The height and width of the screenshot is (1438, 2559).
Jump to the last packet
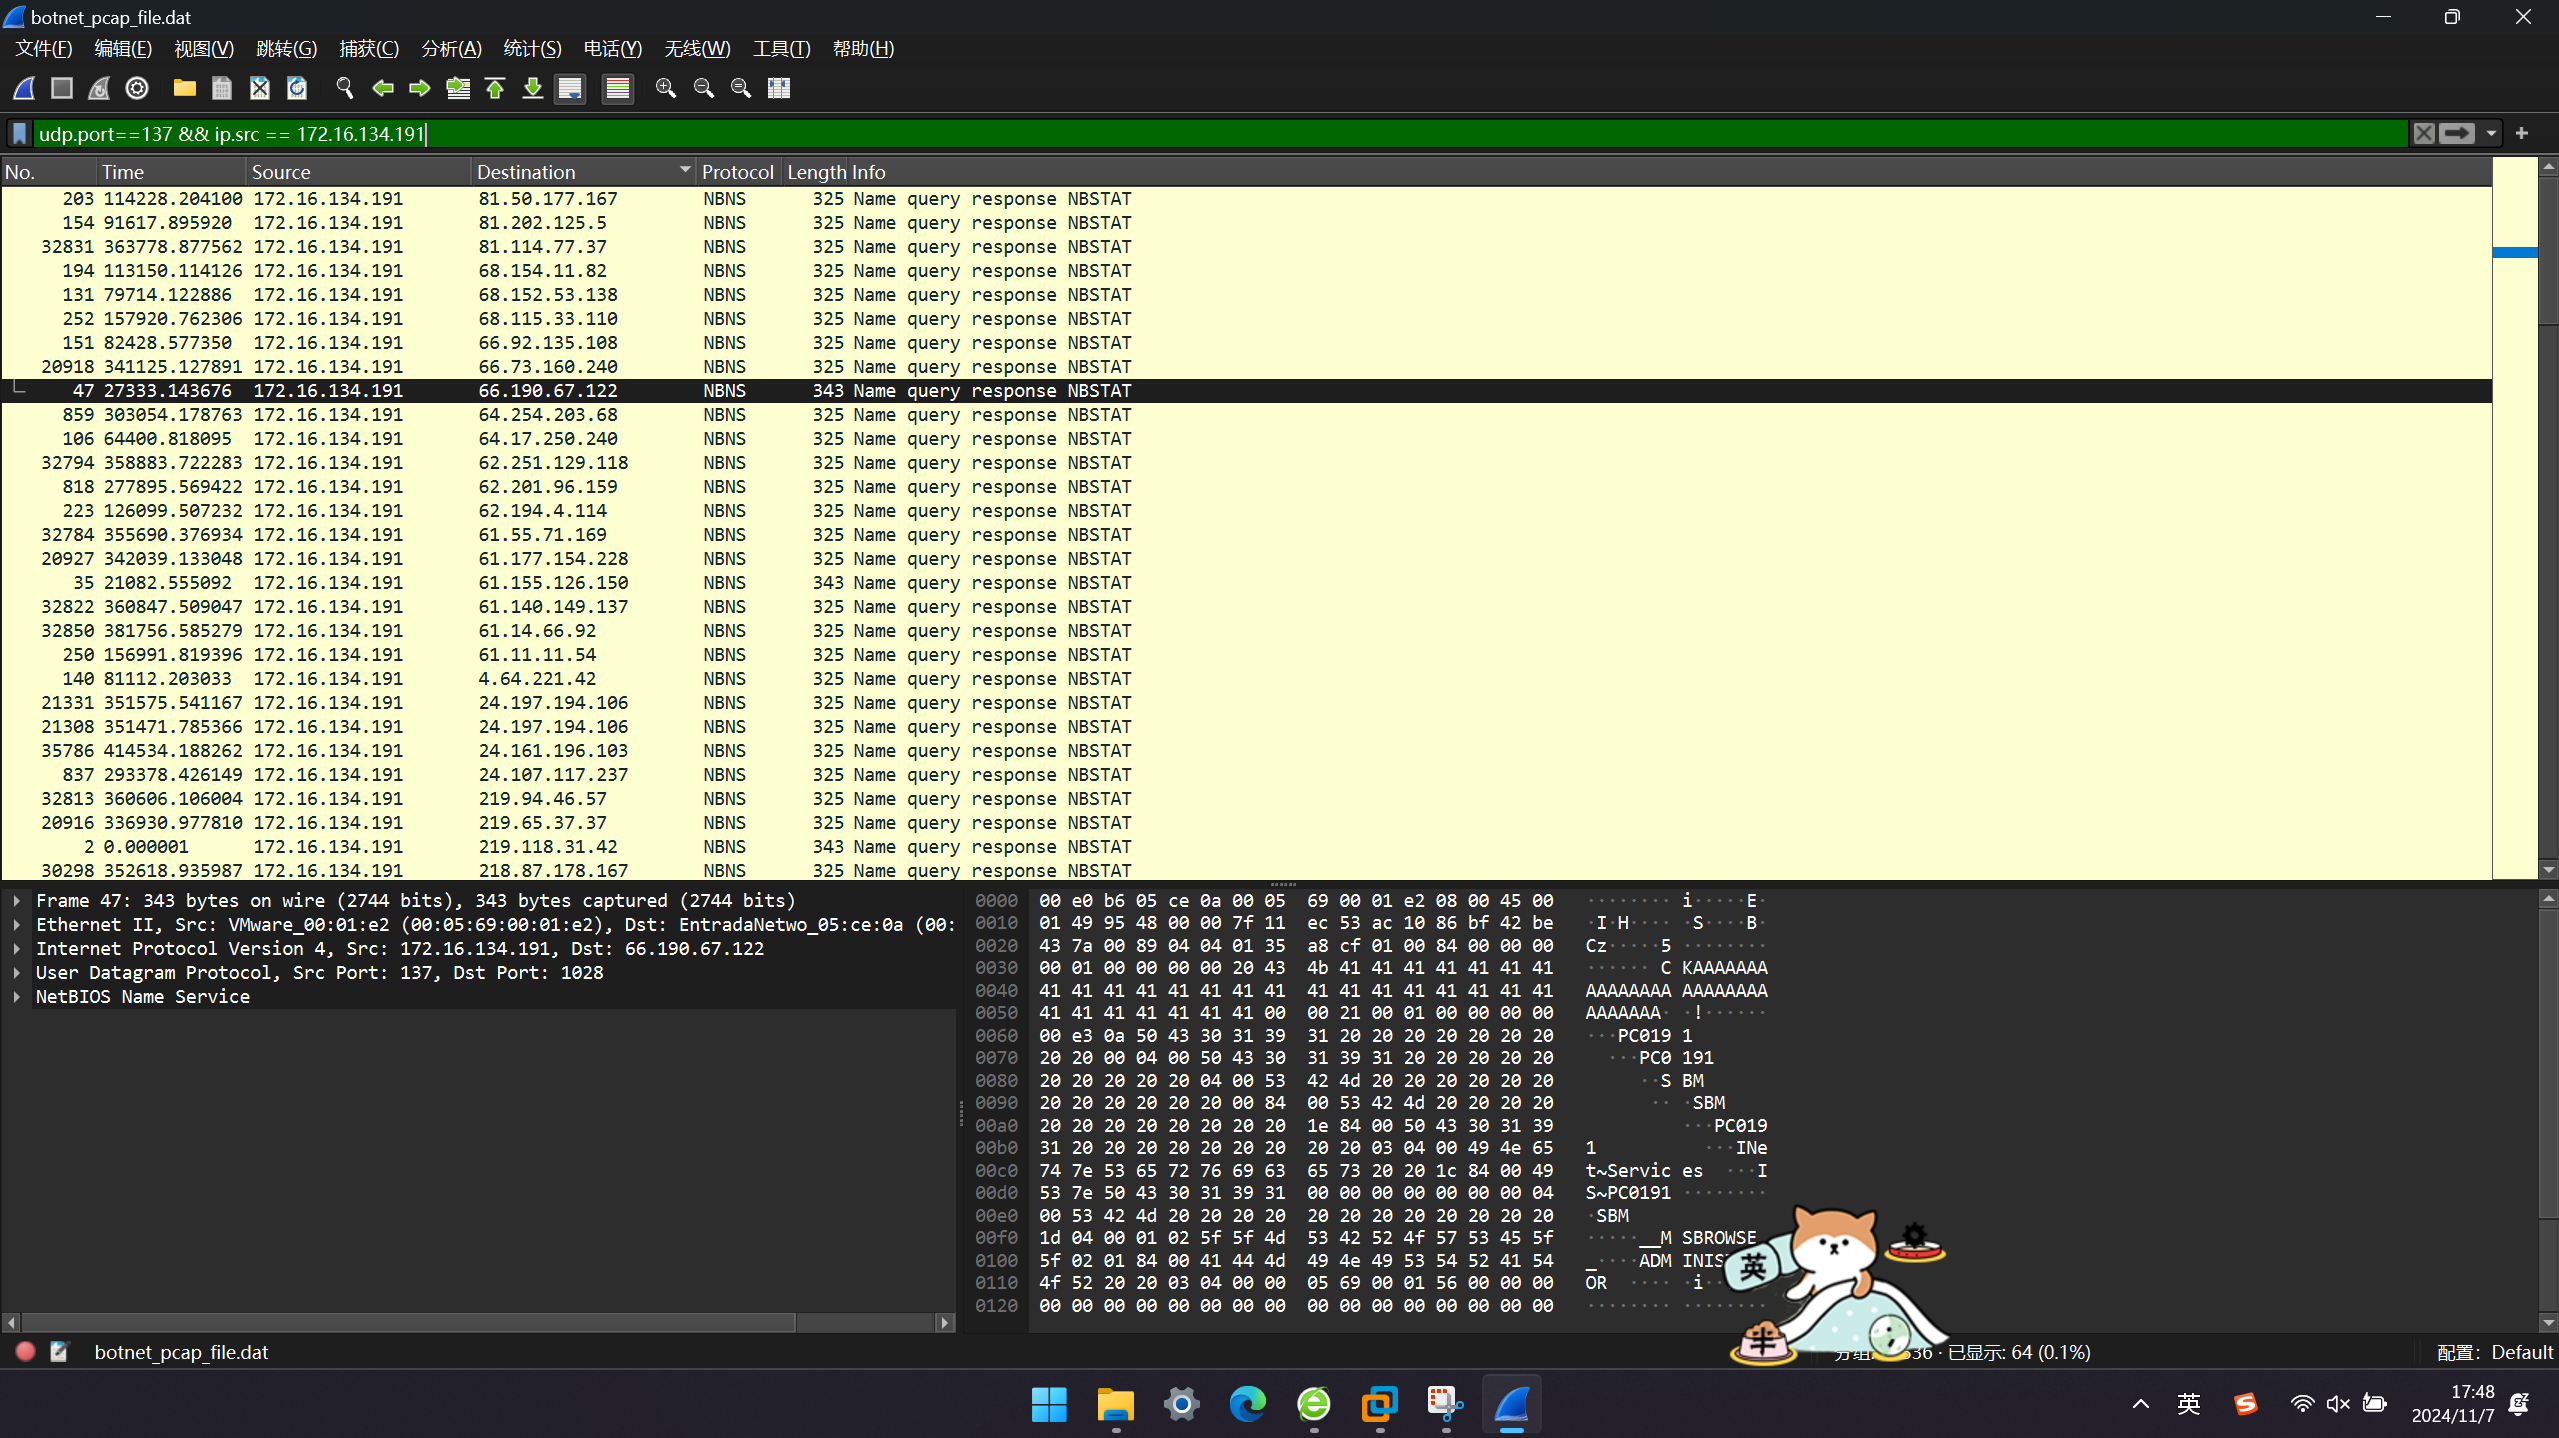click(x=533, y=88)
